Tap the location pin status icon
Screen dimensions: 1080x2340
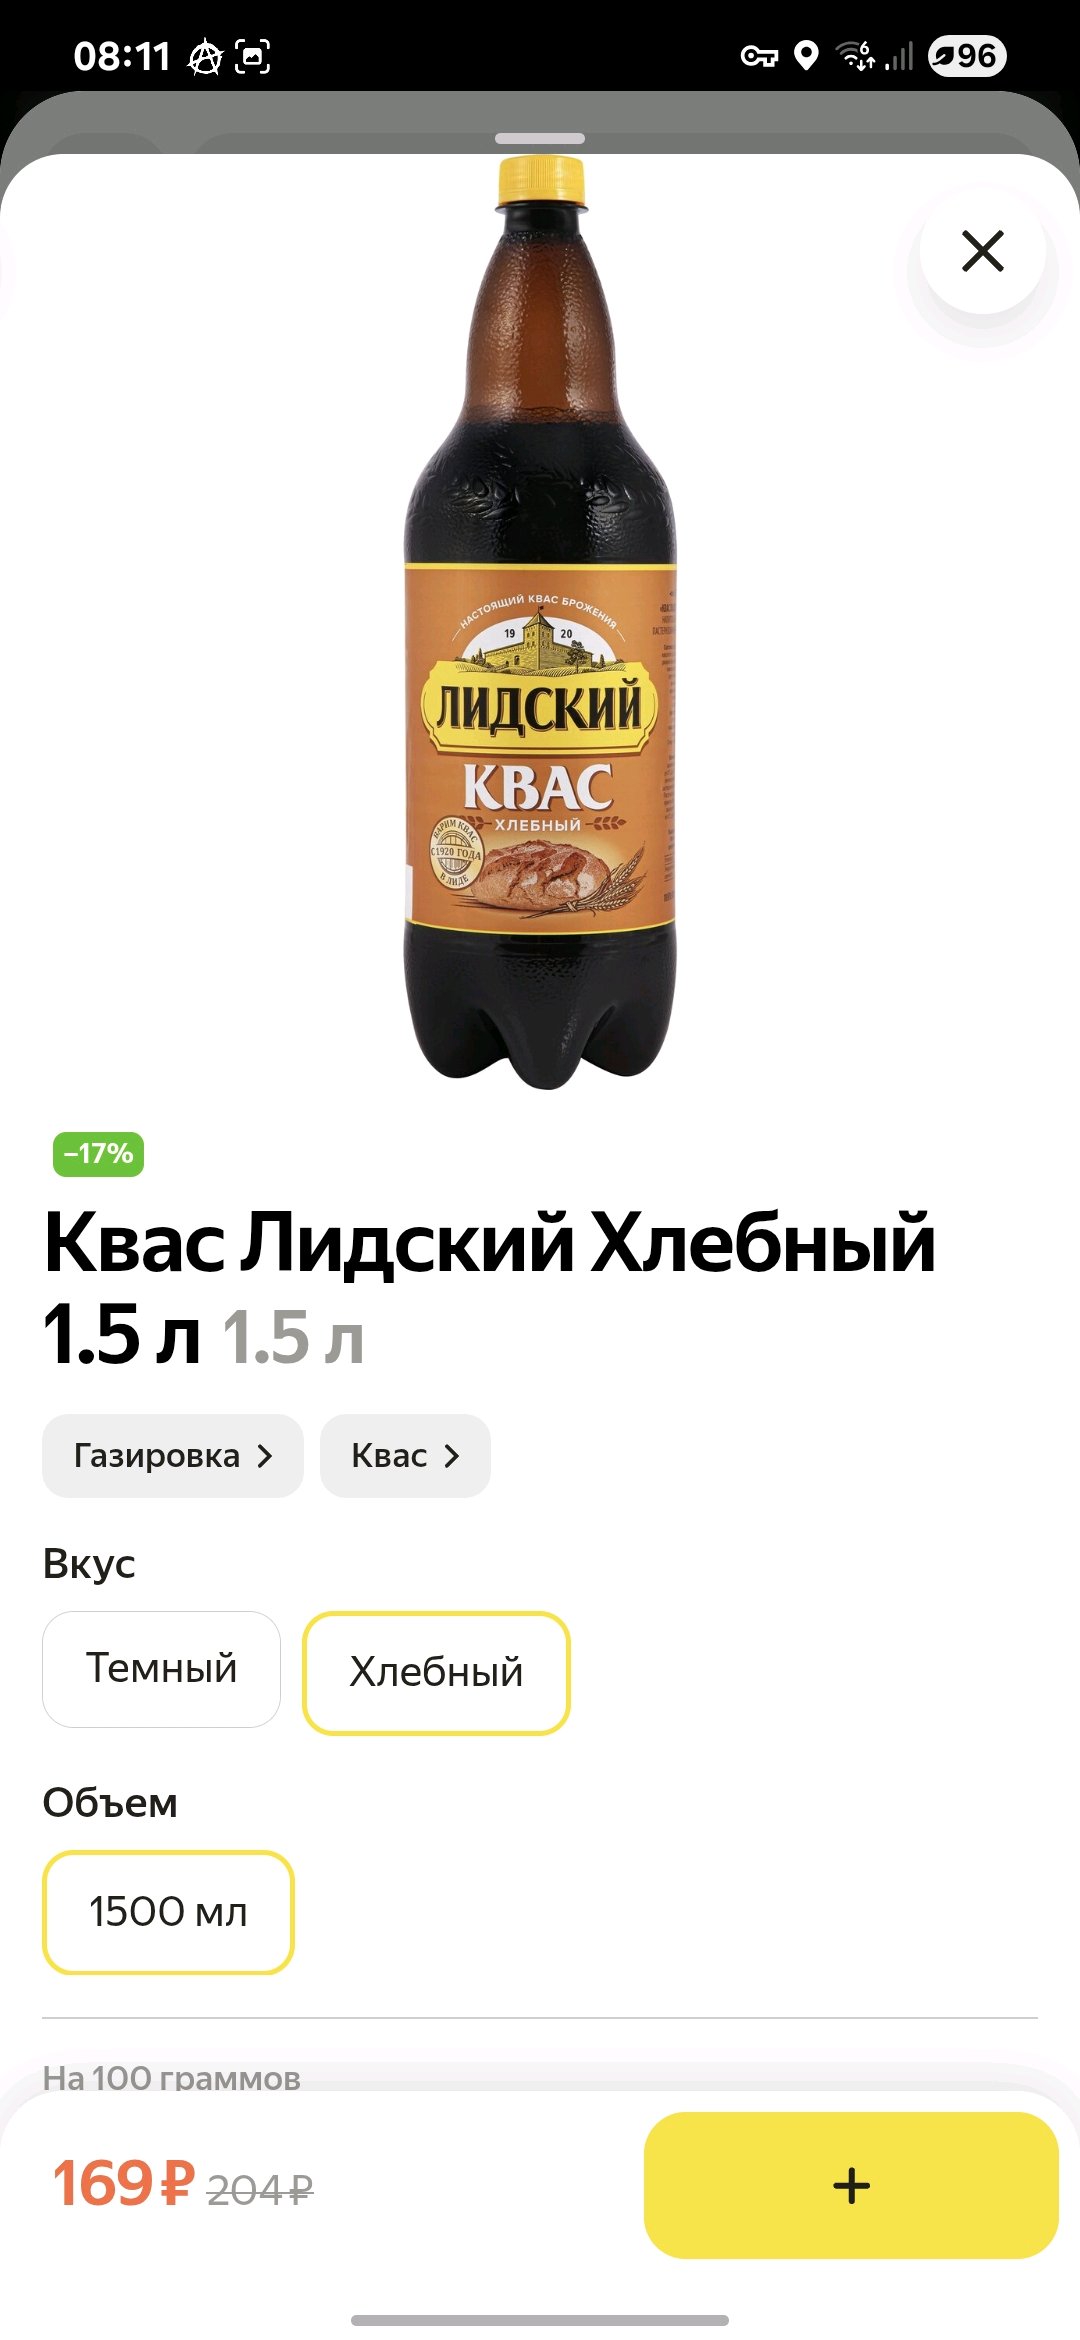pyautogui.click(x=806, y=56)
